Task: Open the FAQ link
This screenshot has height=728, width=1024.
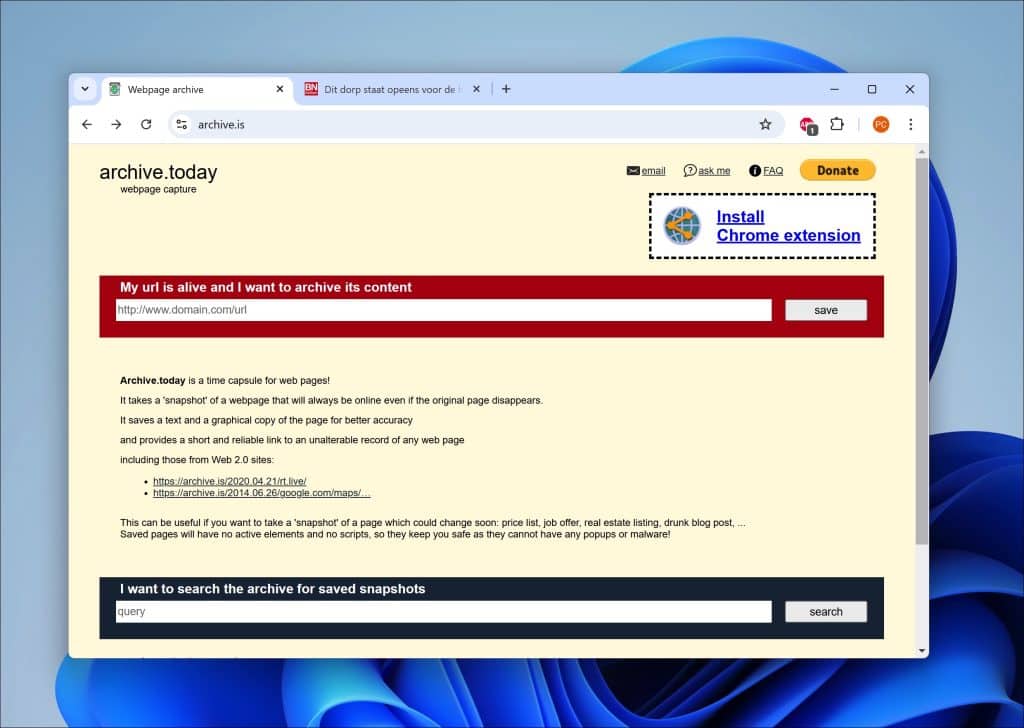Action: pos(773,171)
